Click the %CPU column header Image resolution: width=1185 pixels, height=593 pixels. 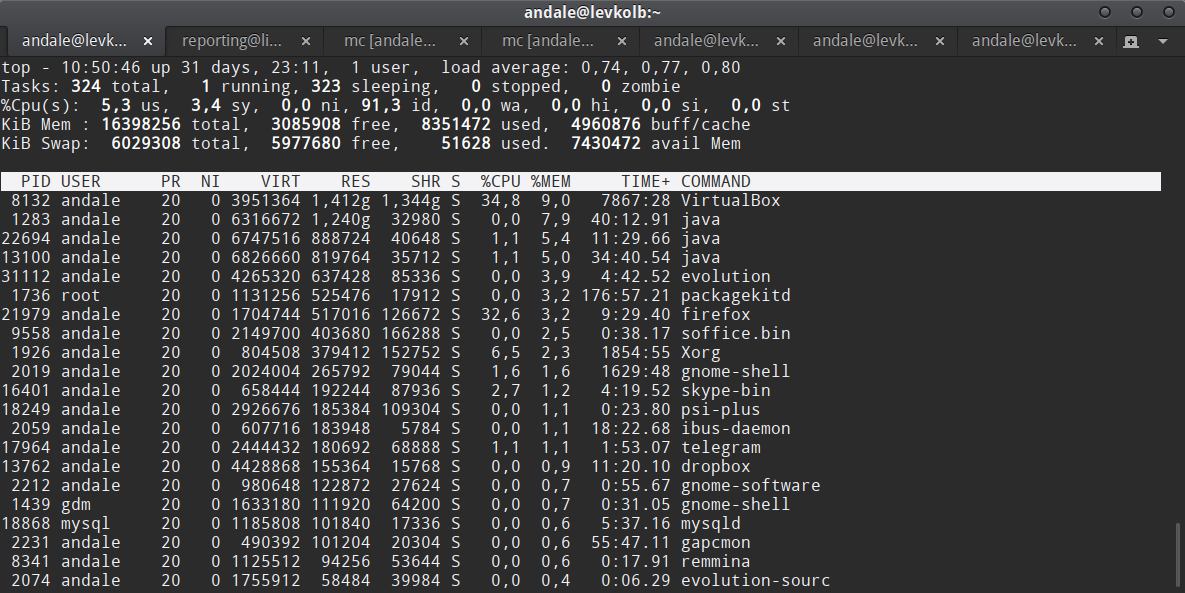501,181
